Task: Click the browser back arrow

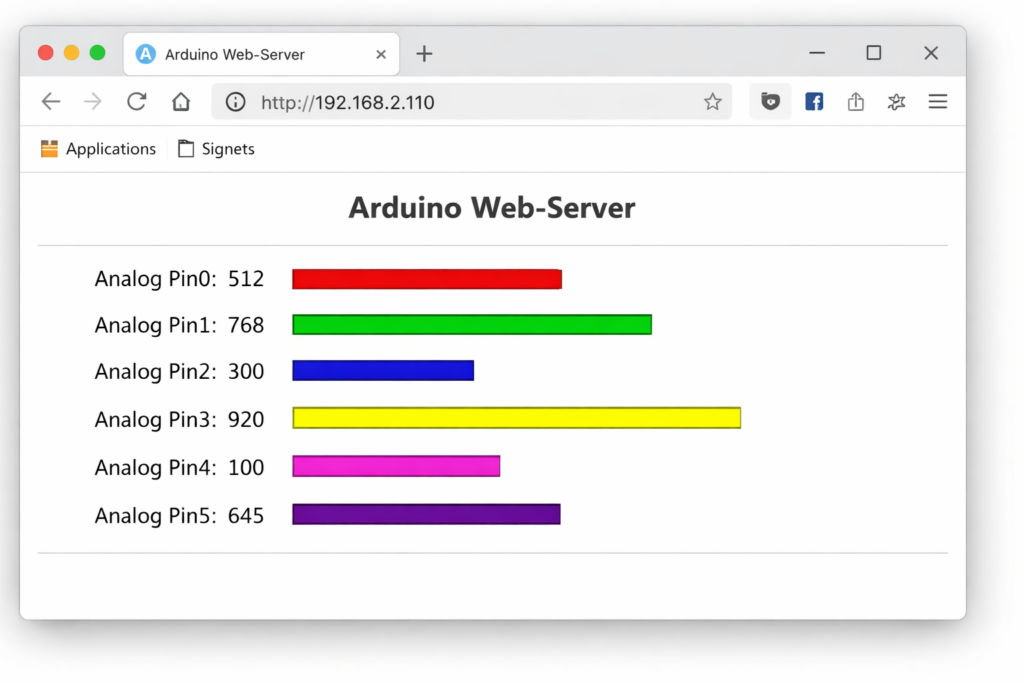Action: point(50,102)
